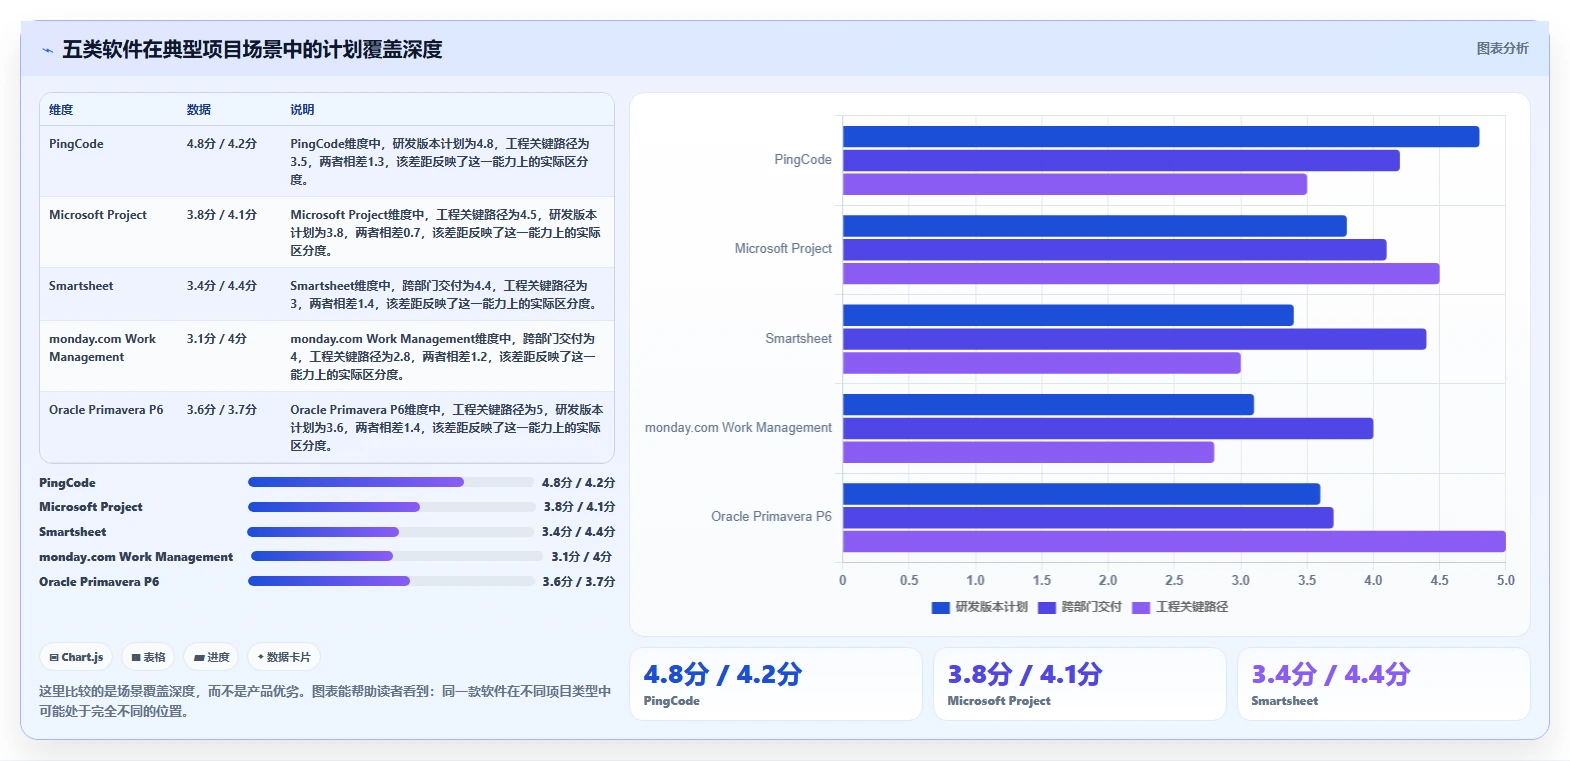Click the 3.1分 / 4分 value in the table
This screenshot has height=761, width=1570.
217,339
